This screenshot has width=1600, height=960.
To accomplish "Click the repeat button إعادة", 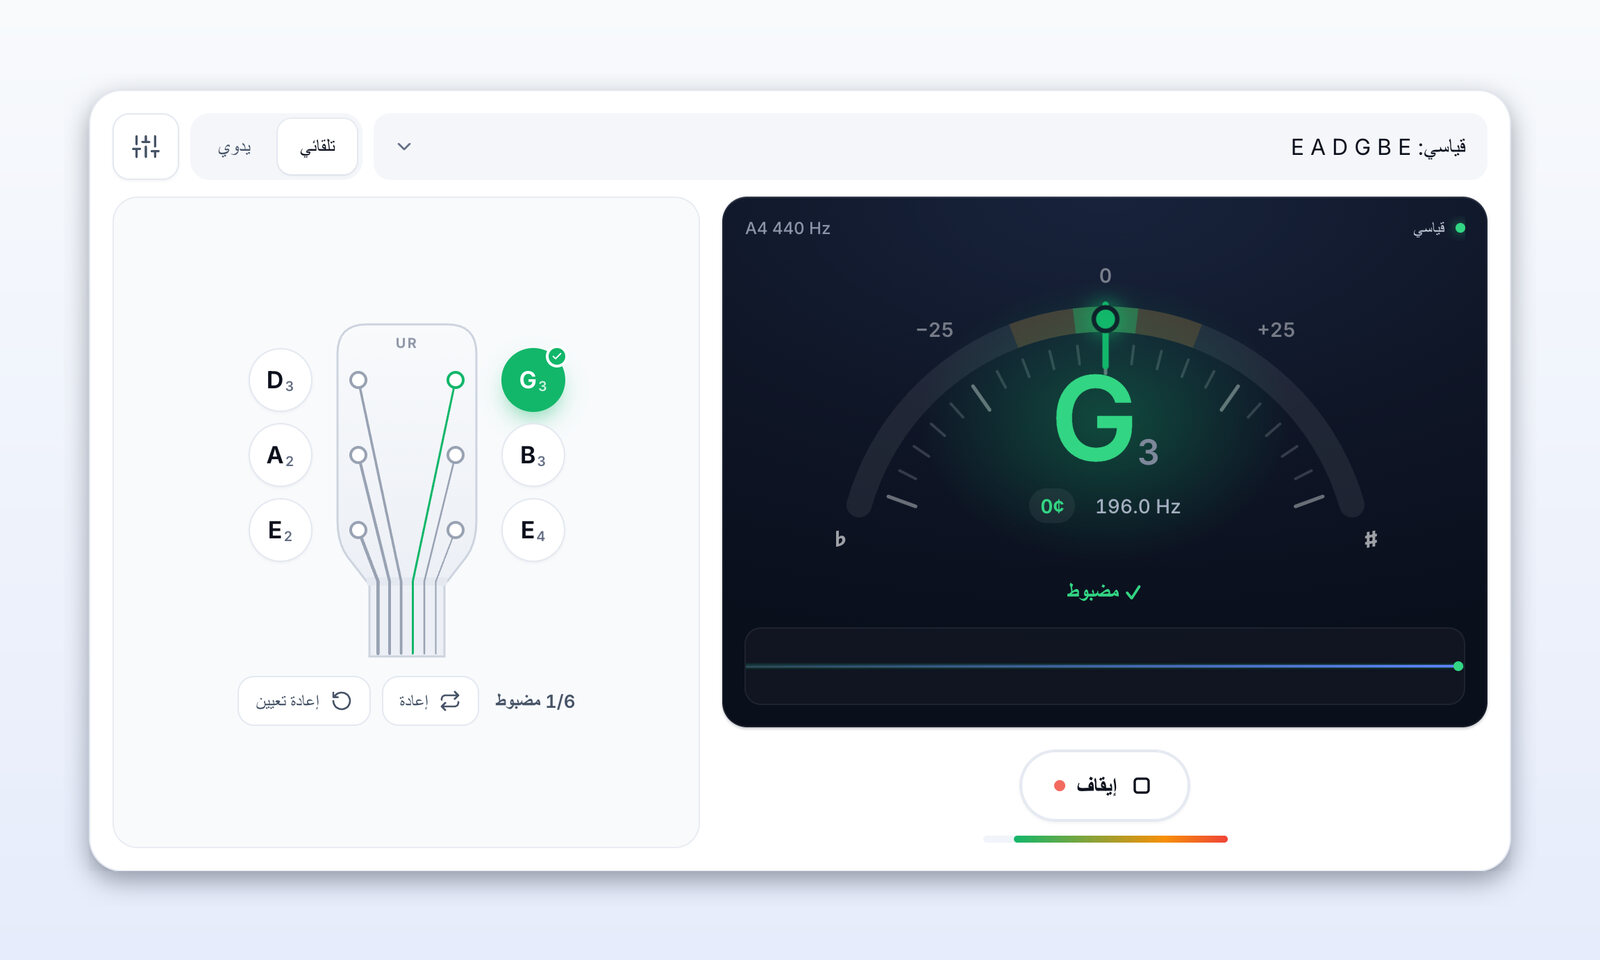I will [x=430, y=701].
